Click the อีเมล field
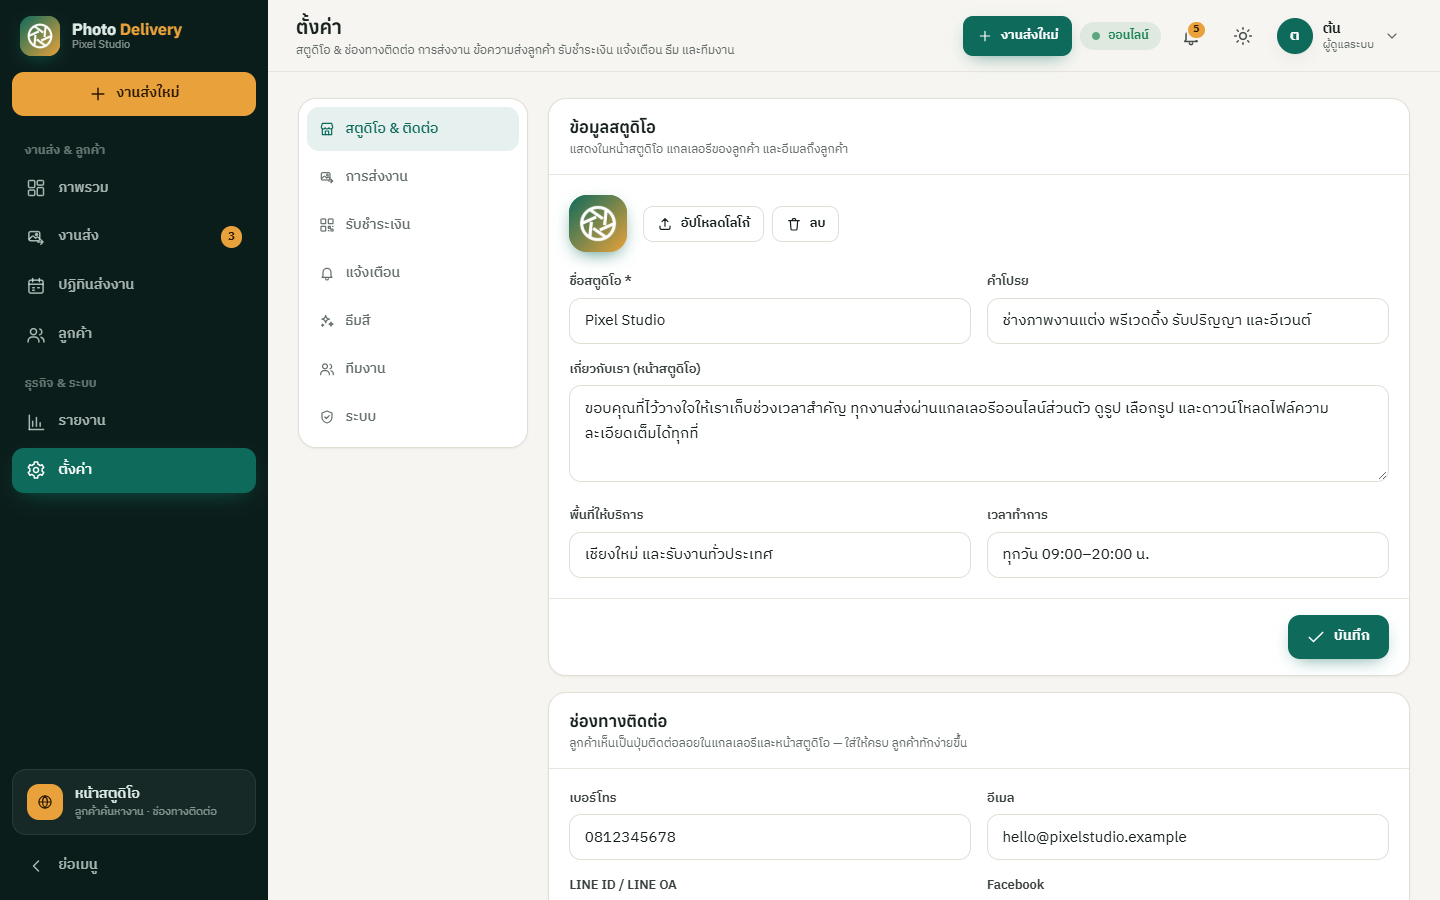This screenshot has height=900, width=1440. [1188, 837]
